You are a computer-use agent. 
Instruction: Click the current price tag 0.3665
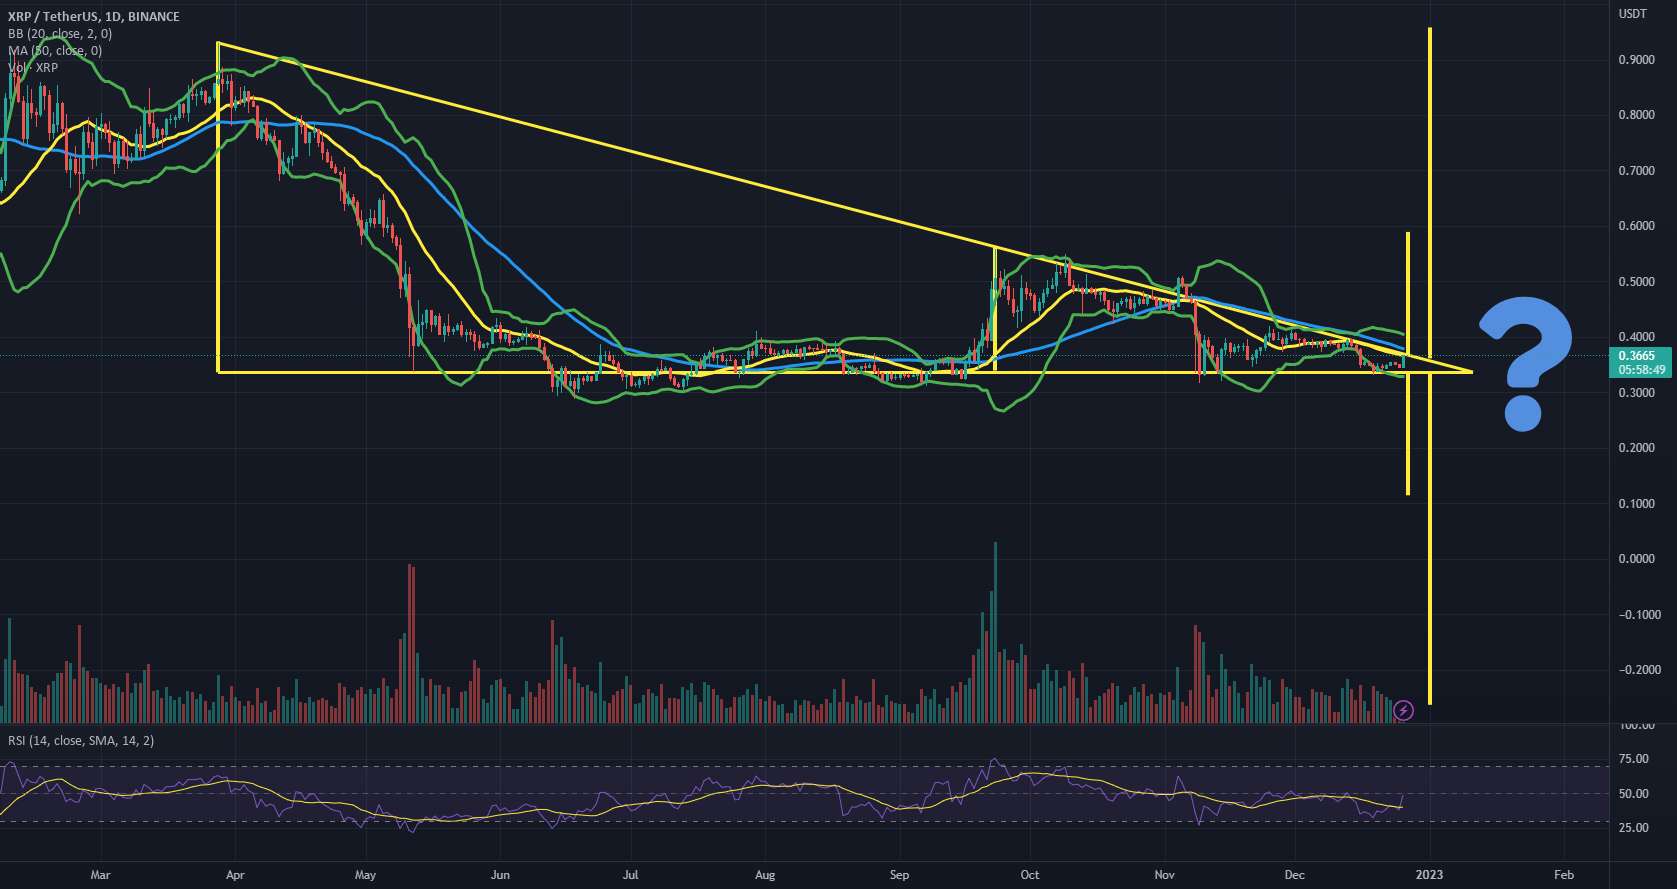[x=1636, y=356]
